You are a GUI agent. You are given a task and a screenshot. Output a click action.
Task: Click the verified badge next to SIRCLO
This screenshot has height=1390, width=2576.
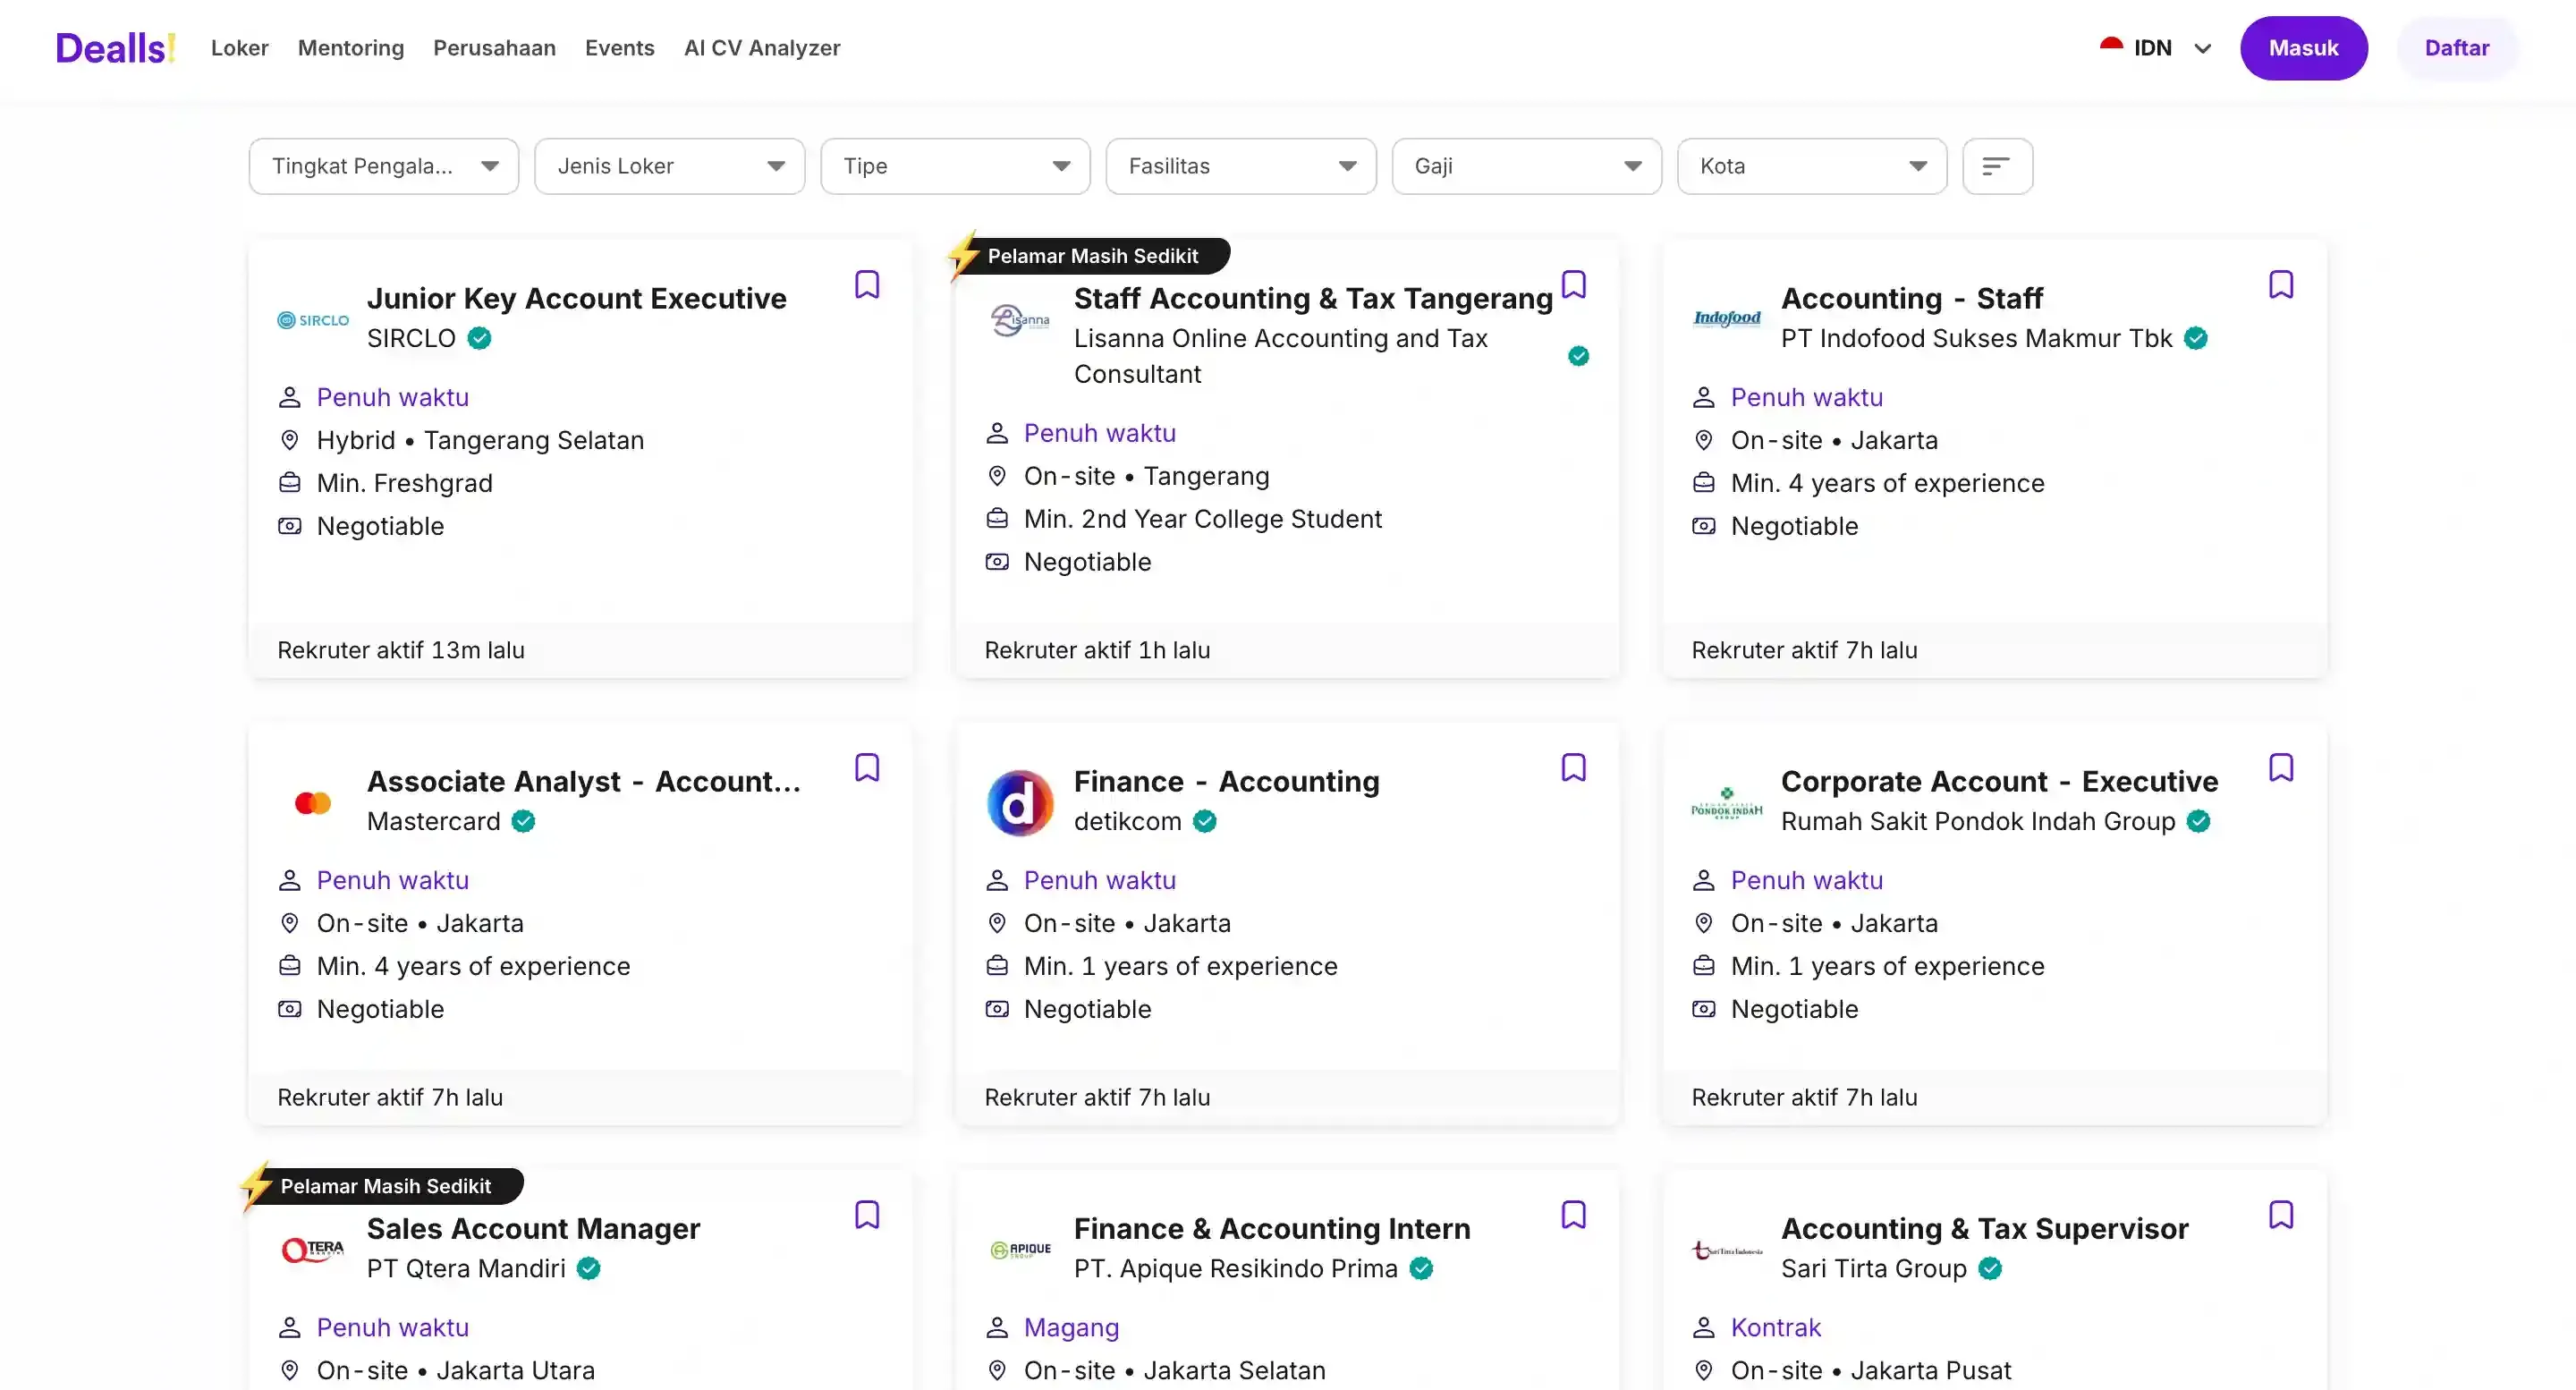pos(480,338)
